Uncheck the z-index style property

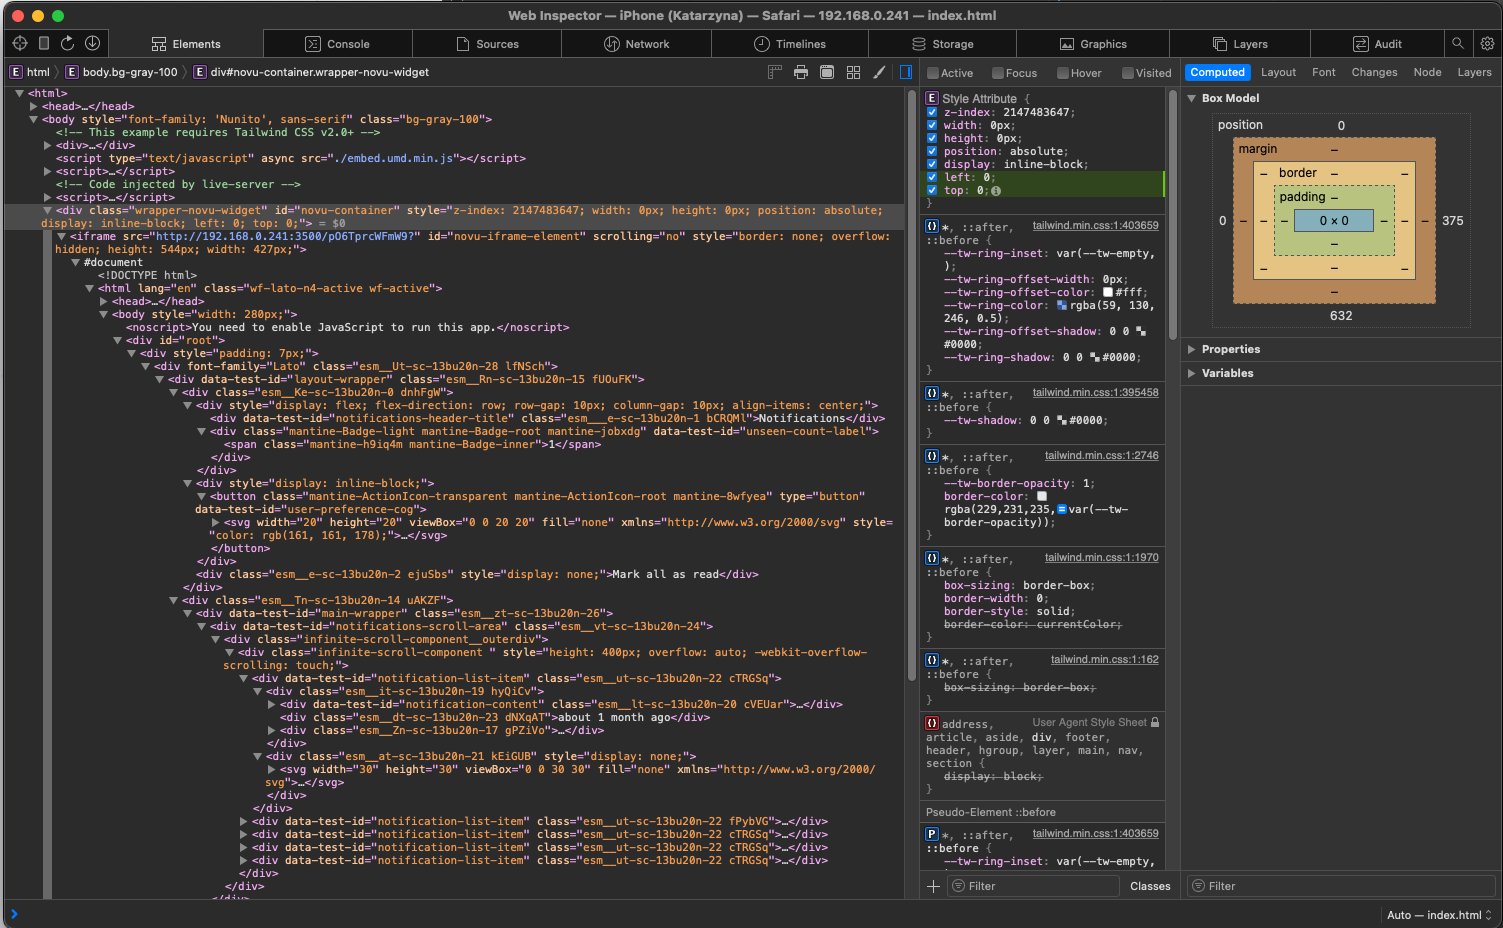pos(933,111)
